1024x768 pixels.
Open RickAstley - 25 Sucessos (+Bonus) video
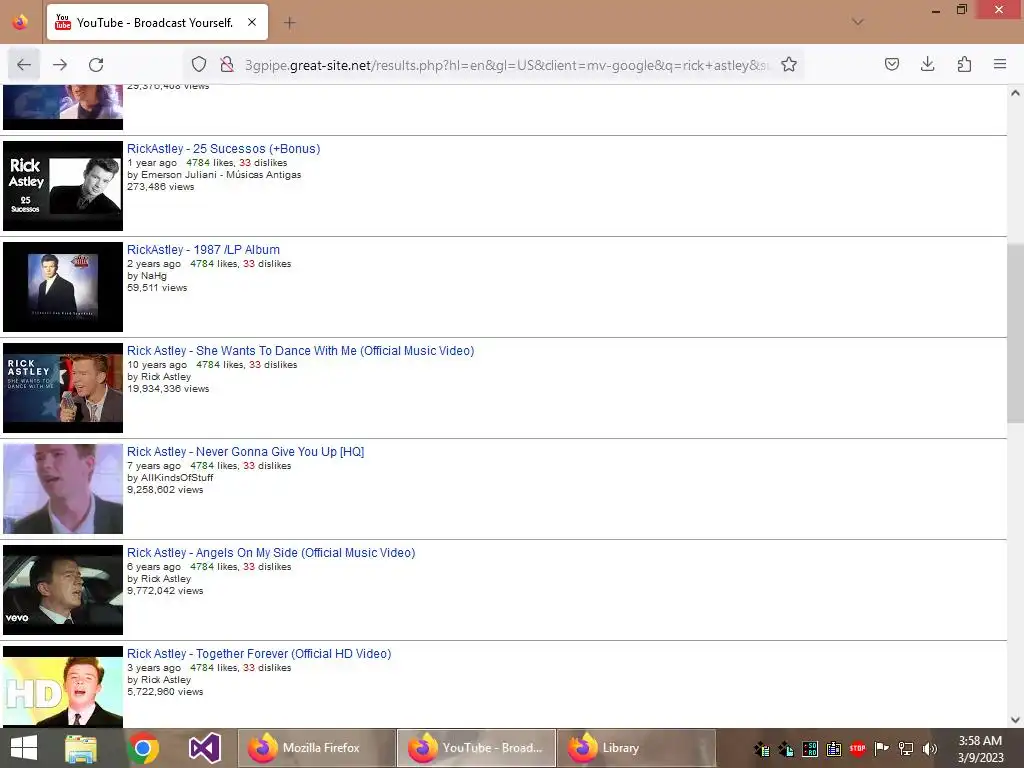pos(223,149)
